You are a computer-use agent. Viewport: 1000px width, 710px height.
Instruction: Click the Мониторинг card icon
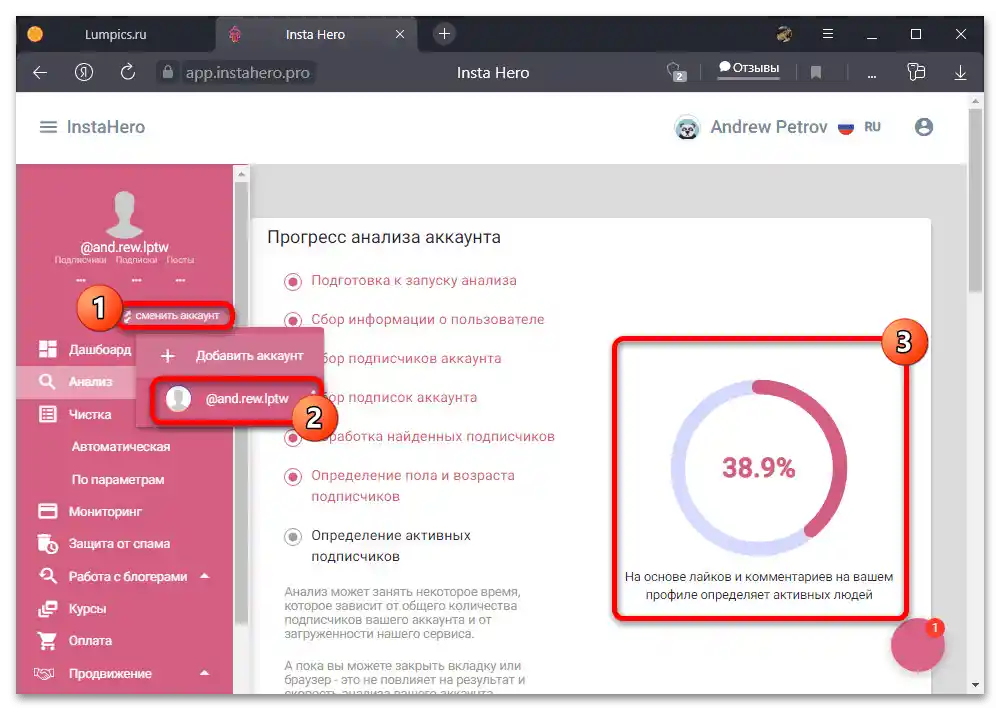48,511
